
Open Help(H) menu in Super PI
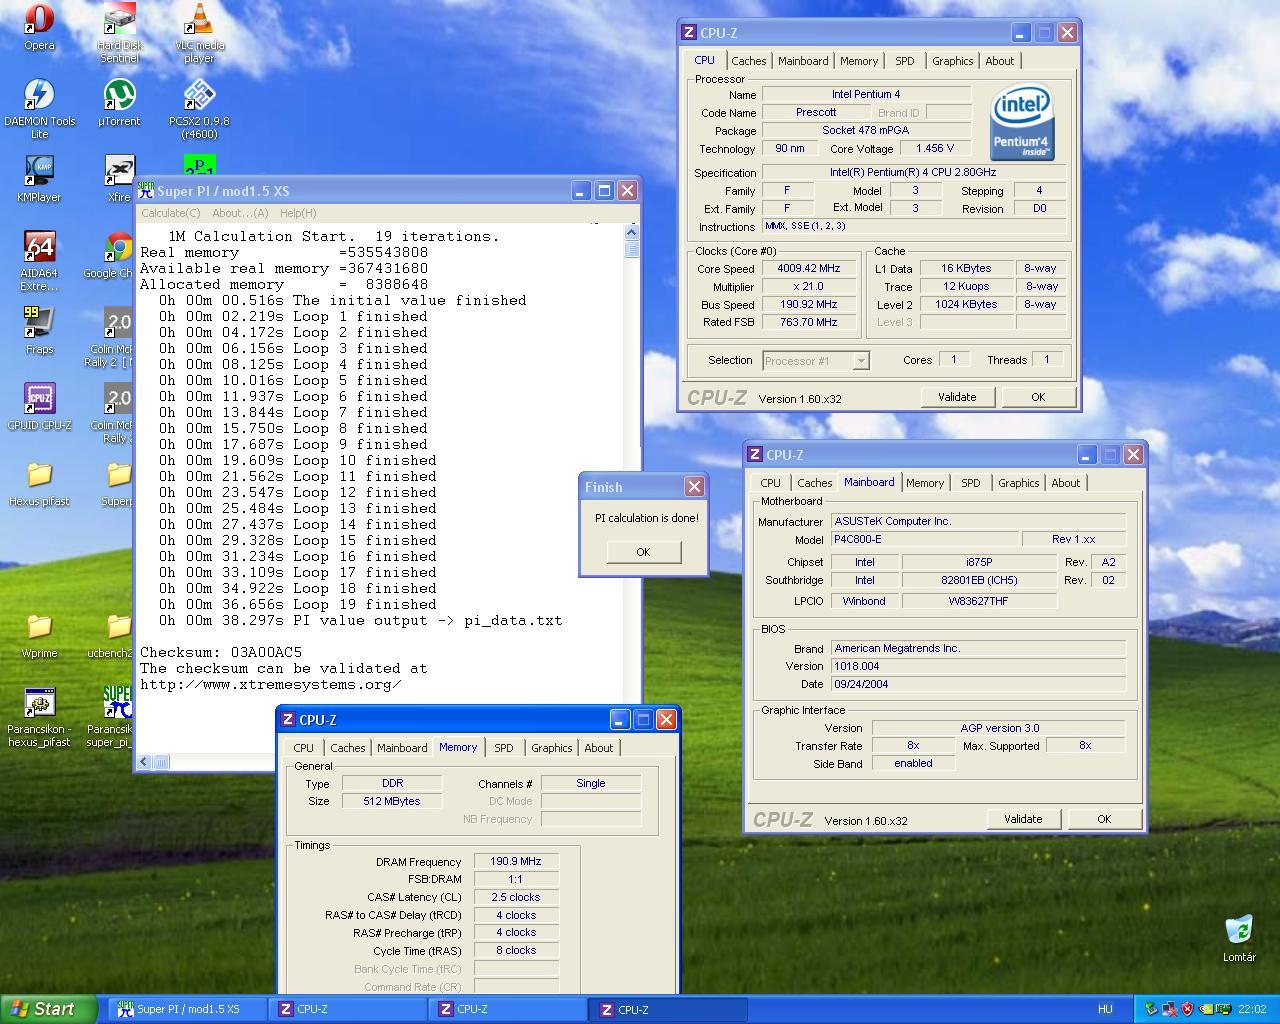(x=298, y=213)
